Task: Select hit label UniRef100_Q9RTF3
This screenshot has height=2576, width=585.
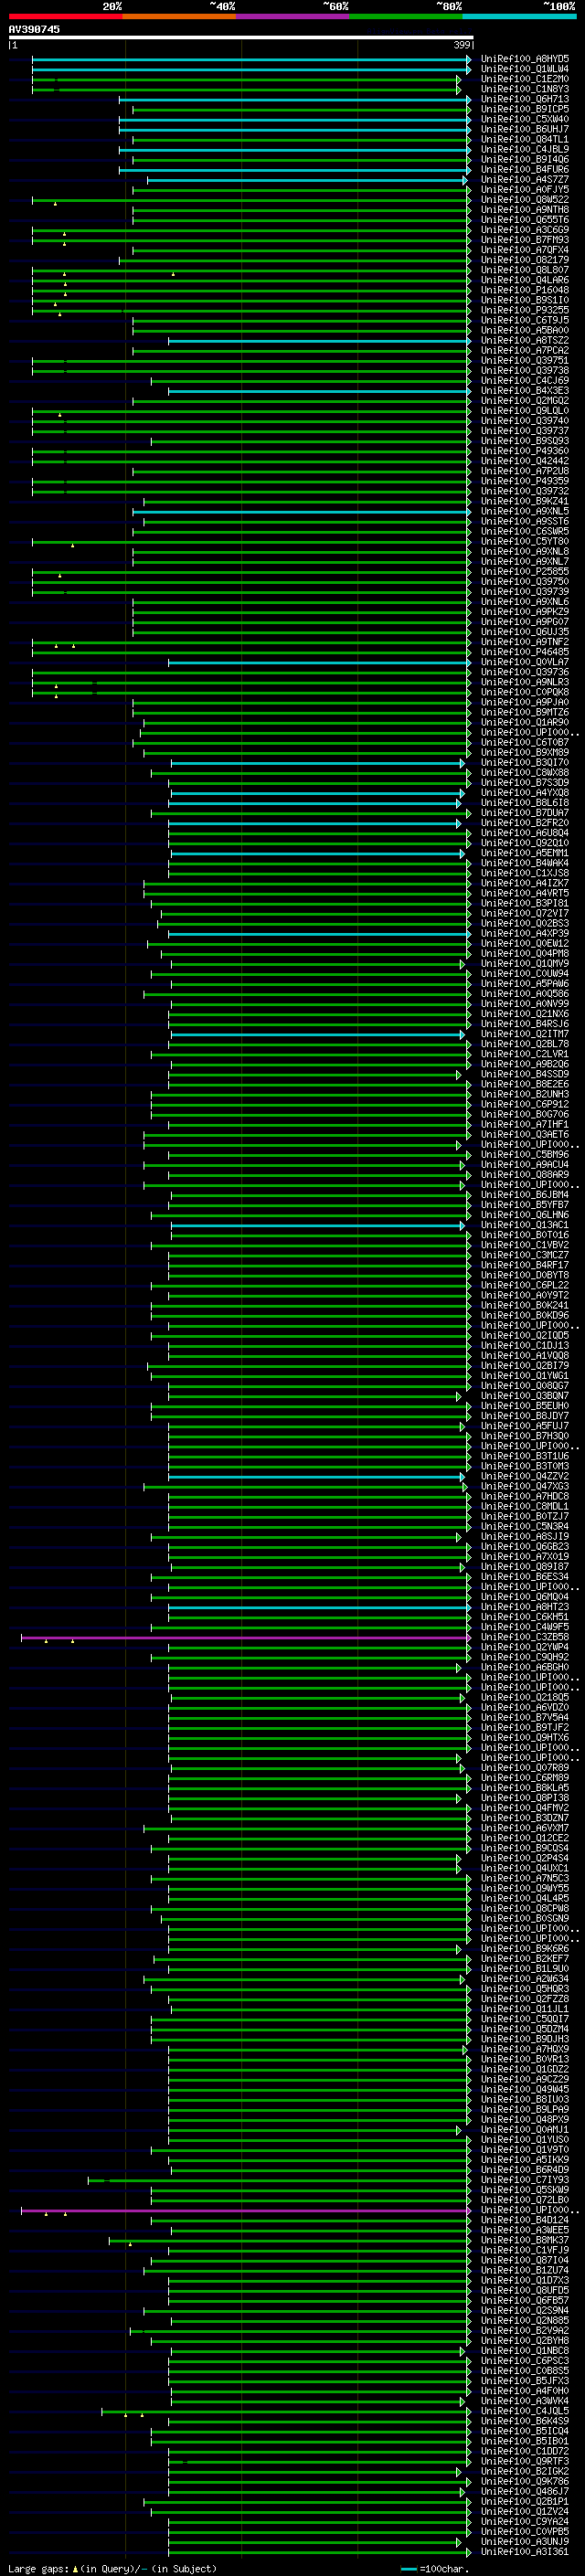Action: coord(524,2461)
